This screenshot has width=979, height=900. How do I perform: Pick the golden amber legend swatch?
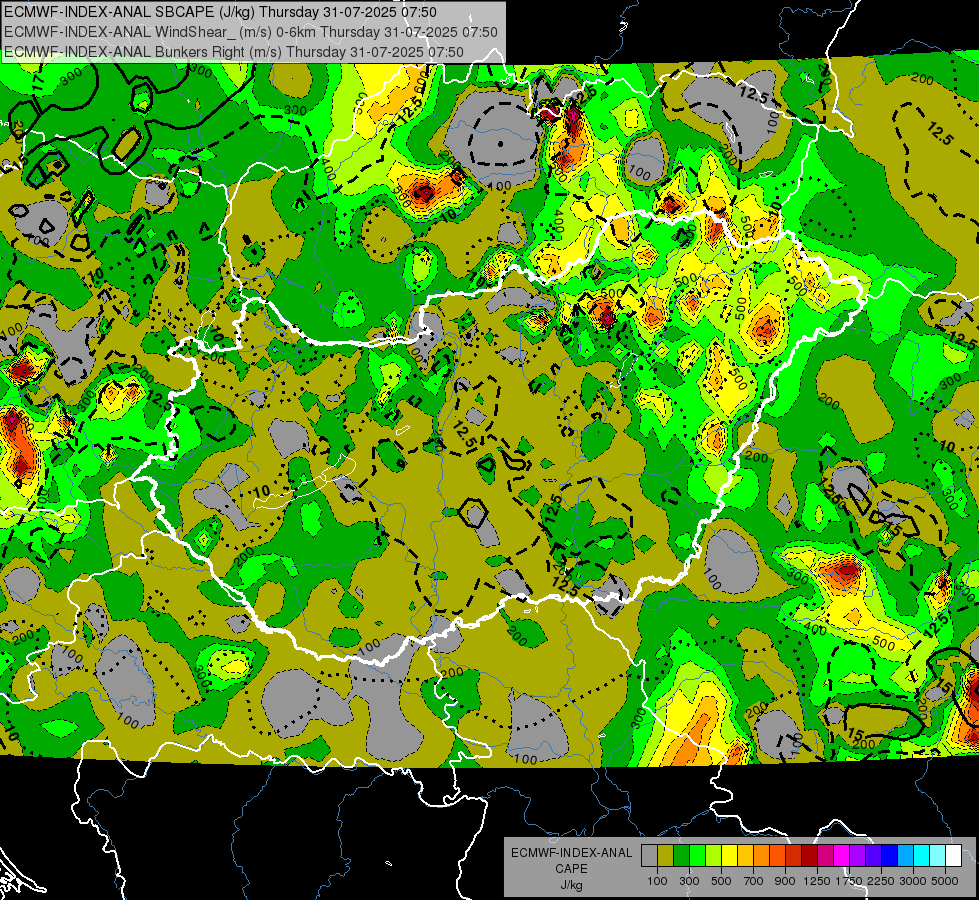pos(745,855)
